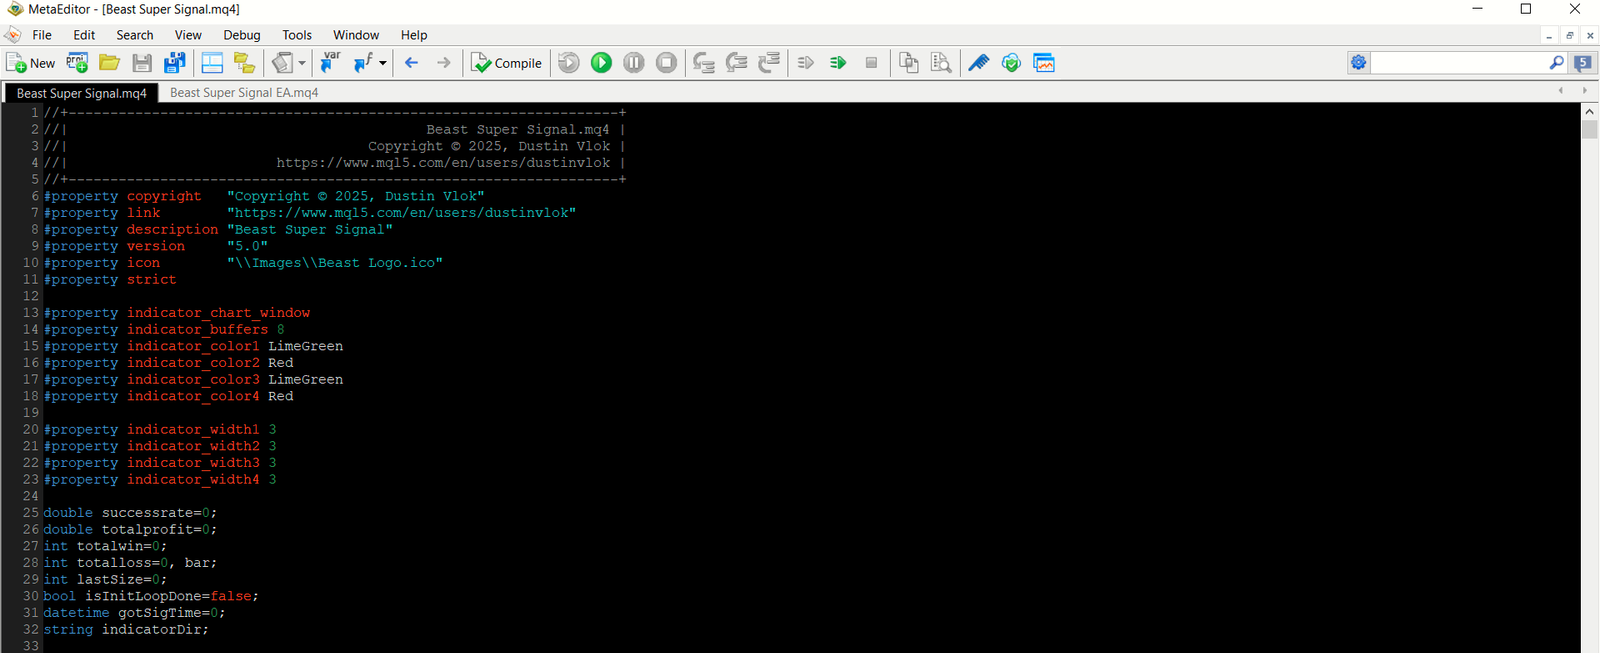Click the magnifier search icon
Viewport: 1600px width, 653px height.
1556,63
